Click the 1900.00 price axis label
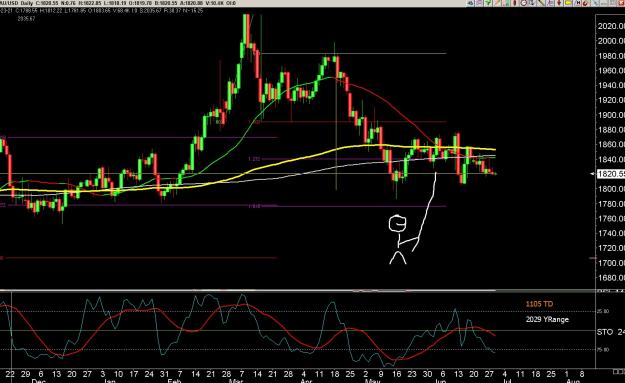The width and height of the screenshot is (625, 383). (611, 115)
